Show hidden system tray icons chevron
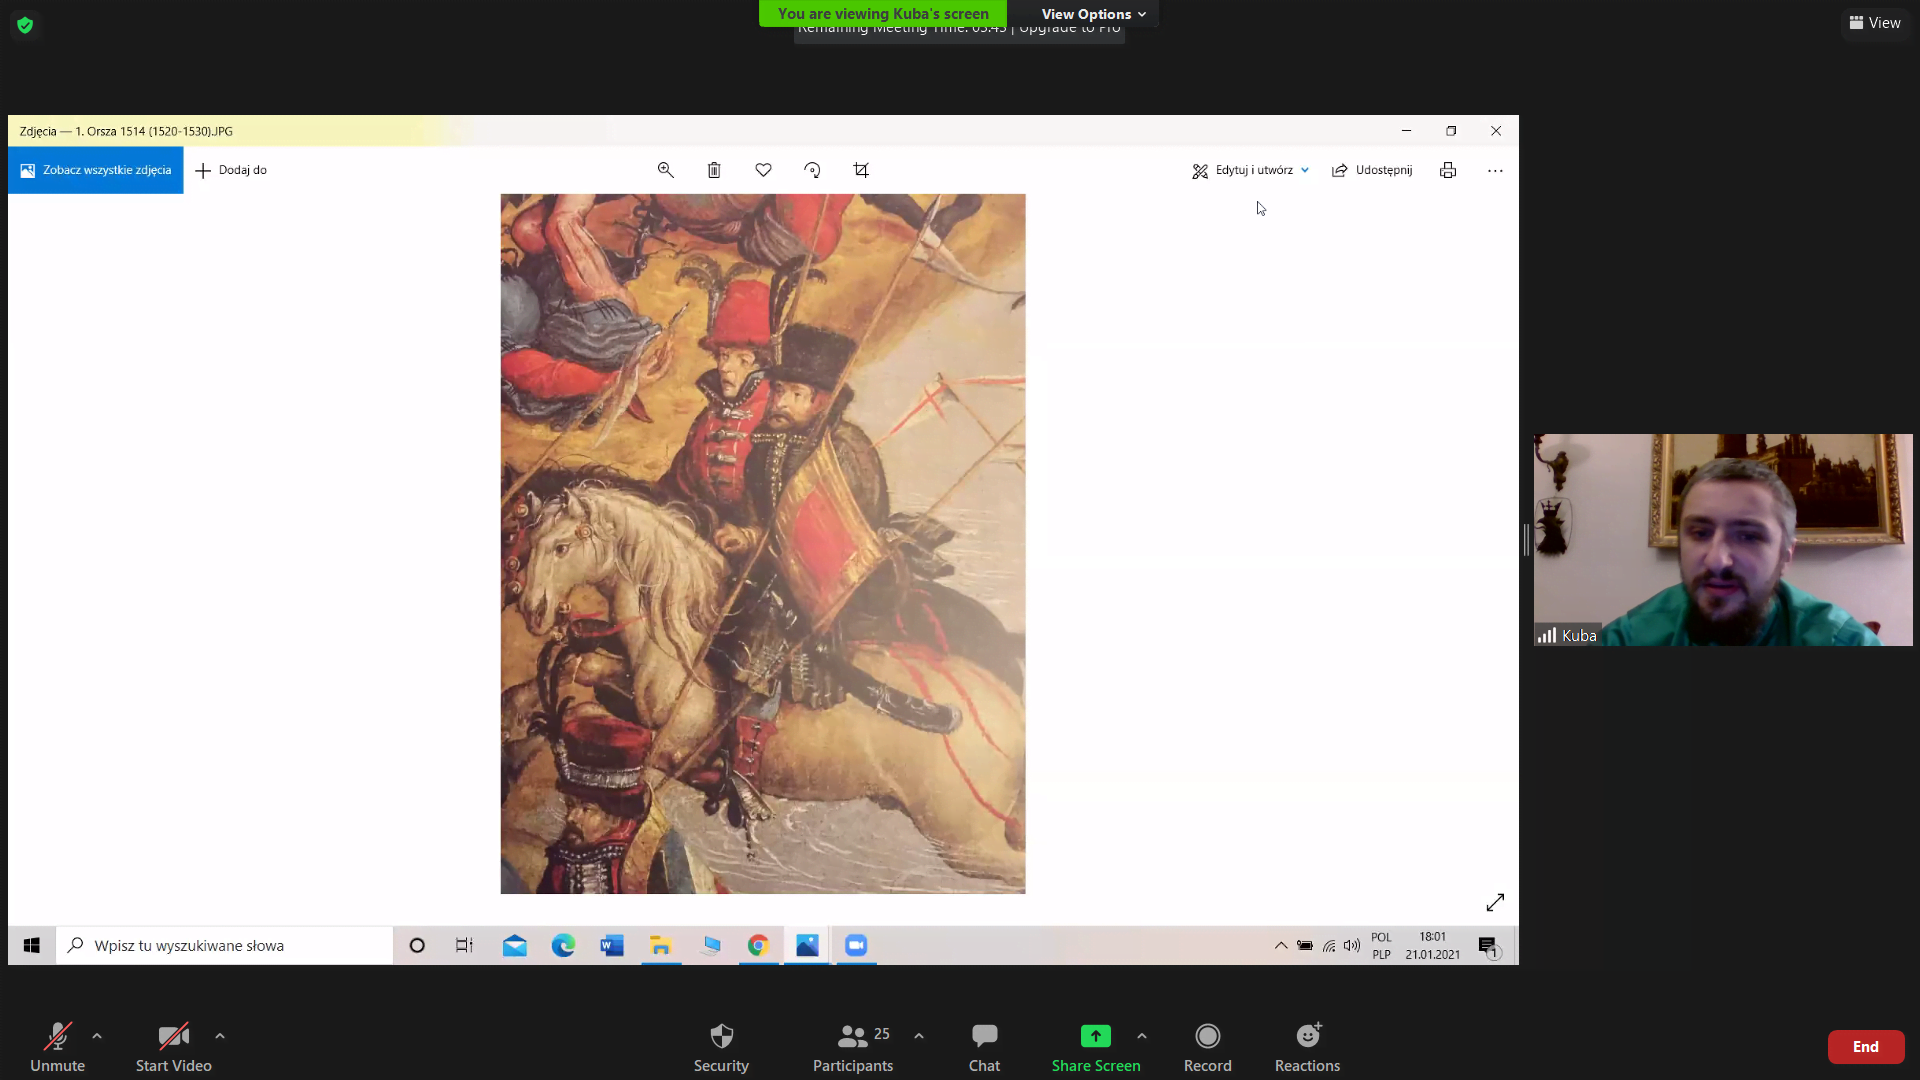 point(1281,945)
